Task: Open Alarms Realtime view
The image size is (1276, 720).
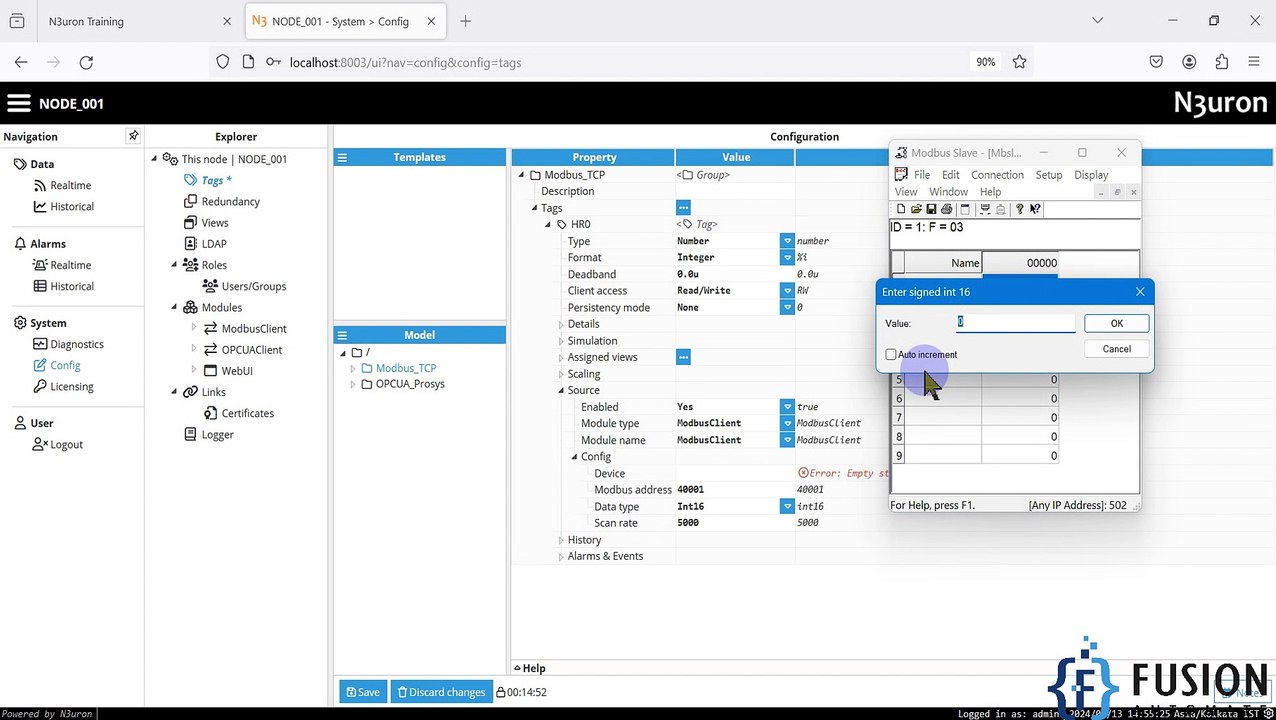Action: (70, 265)
